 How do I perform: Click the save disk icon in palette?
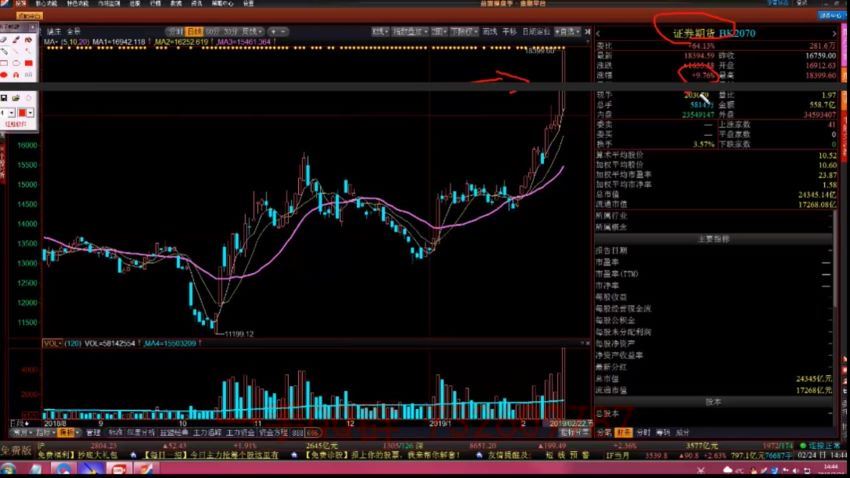click(x=4, y=98)
